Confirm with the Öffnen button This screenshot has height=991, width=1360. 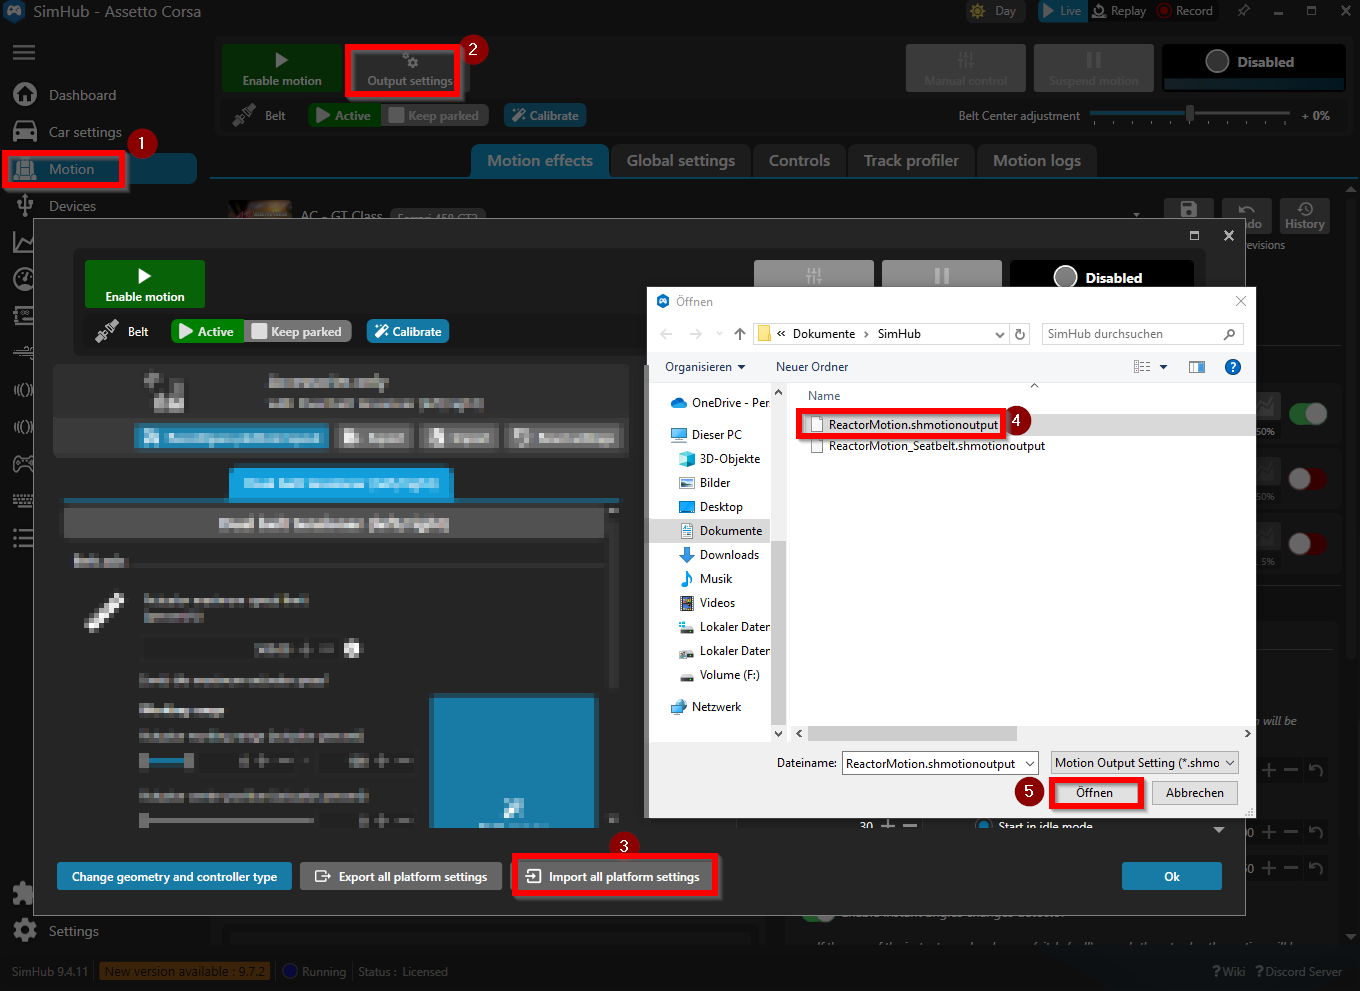(x=1096, y=792)
